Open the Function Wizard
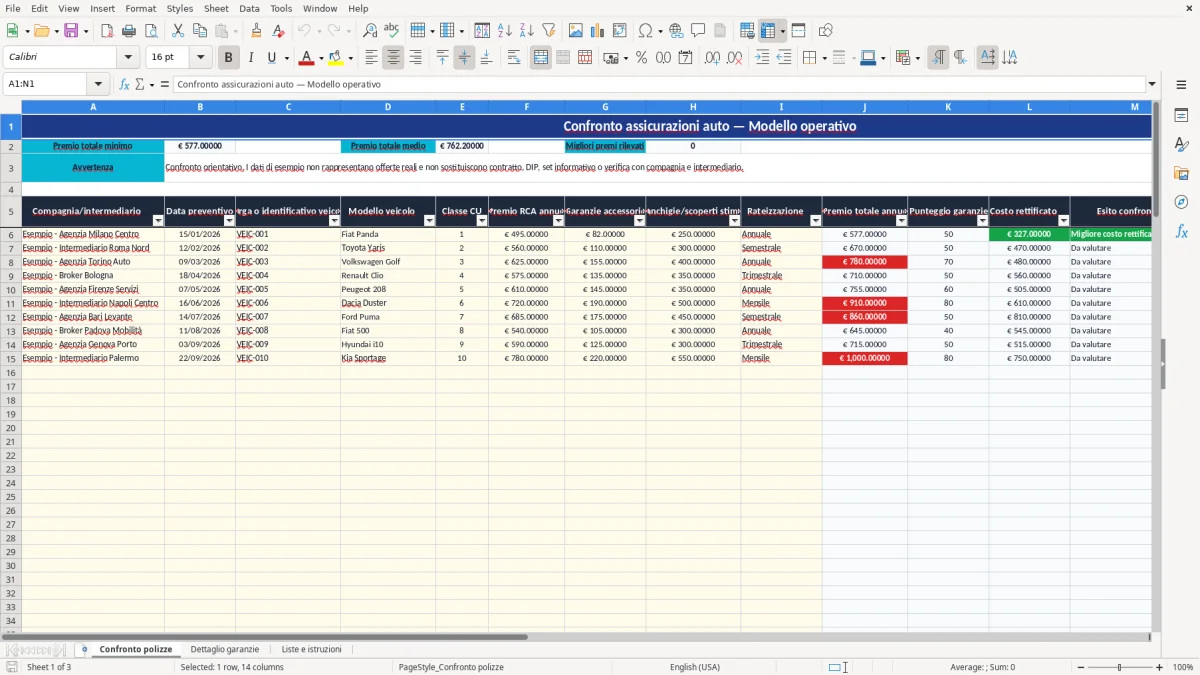1200x675 pixels. [125, 84]
